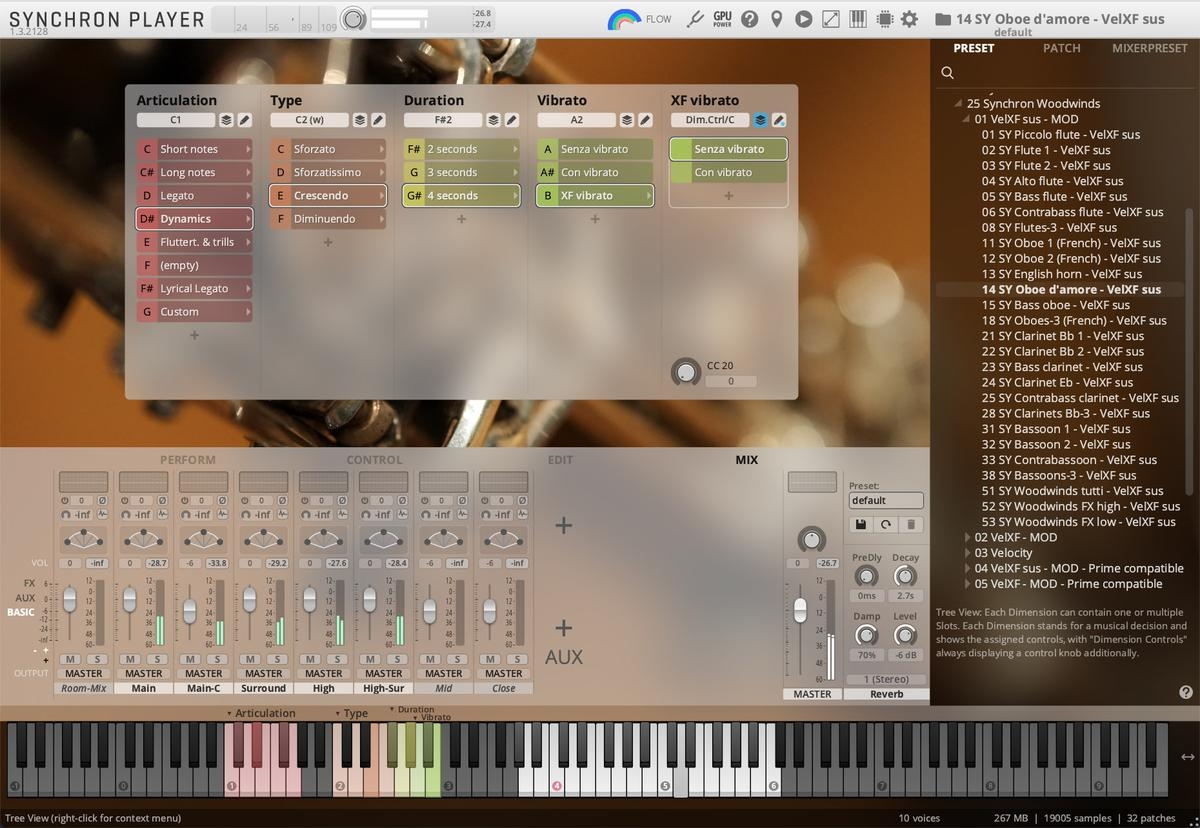Open the Room-Mix channel MASTER output dropdown
Viewport: 1200px width, 828px height.
tap(84, 673)
